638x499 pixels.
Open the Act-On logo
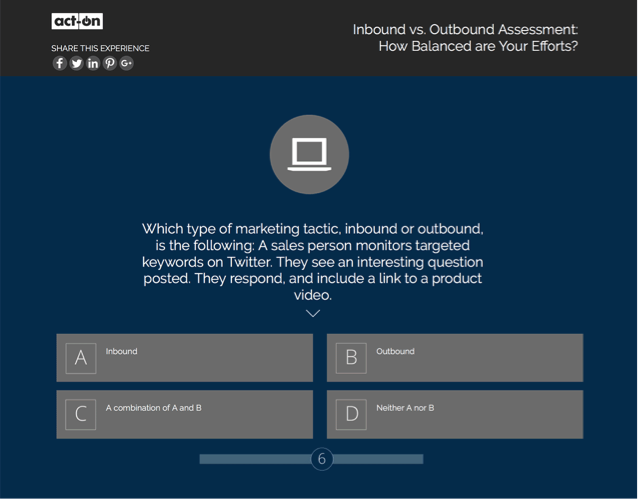(77, 21)
